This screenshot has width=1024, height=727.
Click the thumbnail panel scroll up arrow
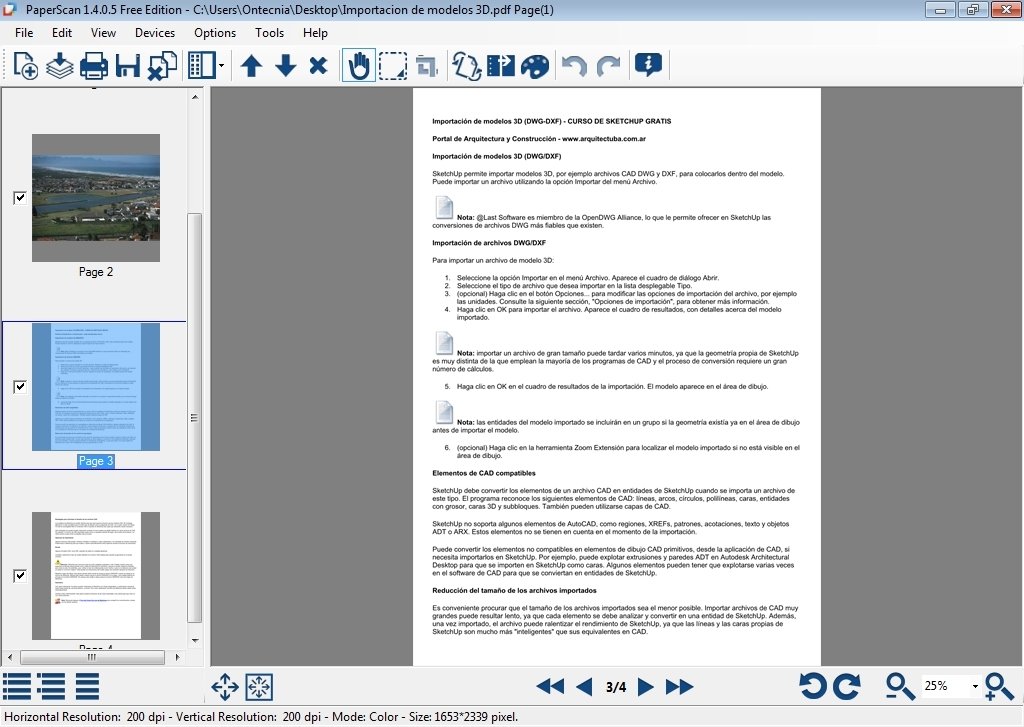click(x=195, y=97)
